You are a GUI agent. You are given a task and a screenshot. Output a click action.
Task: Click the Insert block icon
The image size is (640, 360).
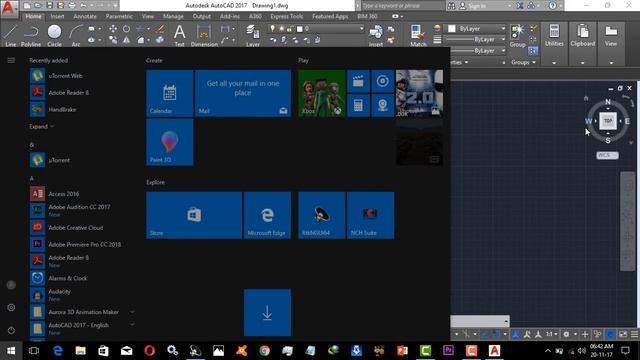click(376, 35)
